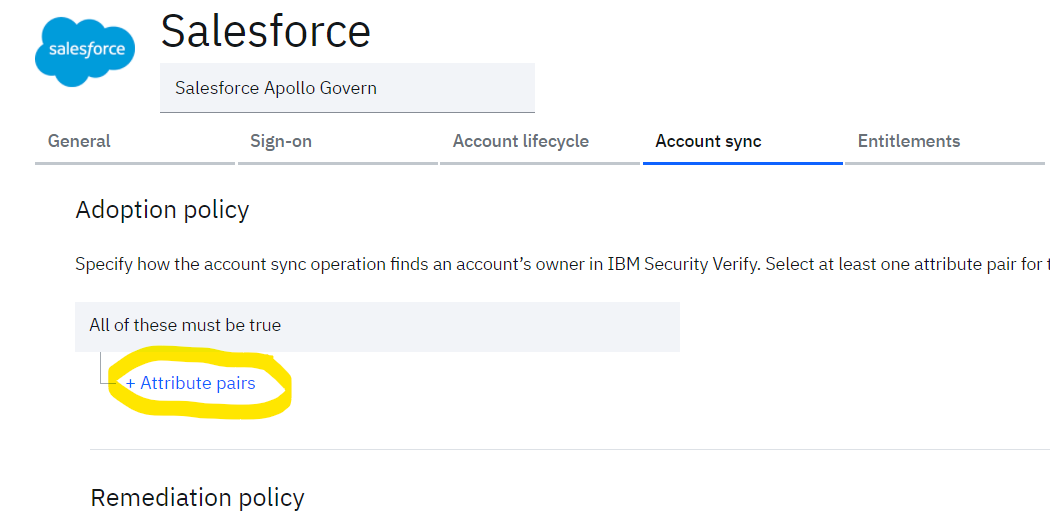The height and width of the screenshot is (528, 1050).
Task: Add Attribute pairs to adoption policy
Action: pos(197,383)
